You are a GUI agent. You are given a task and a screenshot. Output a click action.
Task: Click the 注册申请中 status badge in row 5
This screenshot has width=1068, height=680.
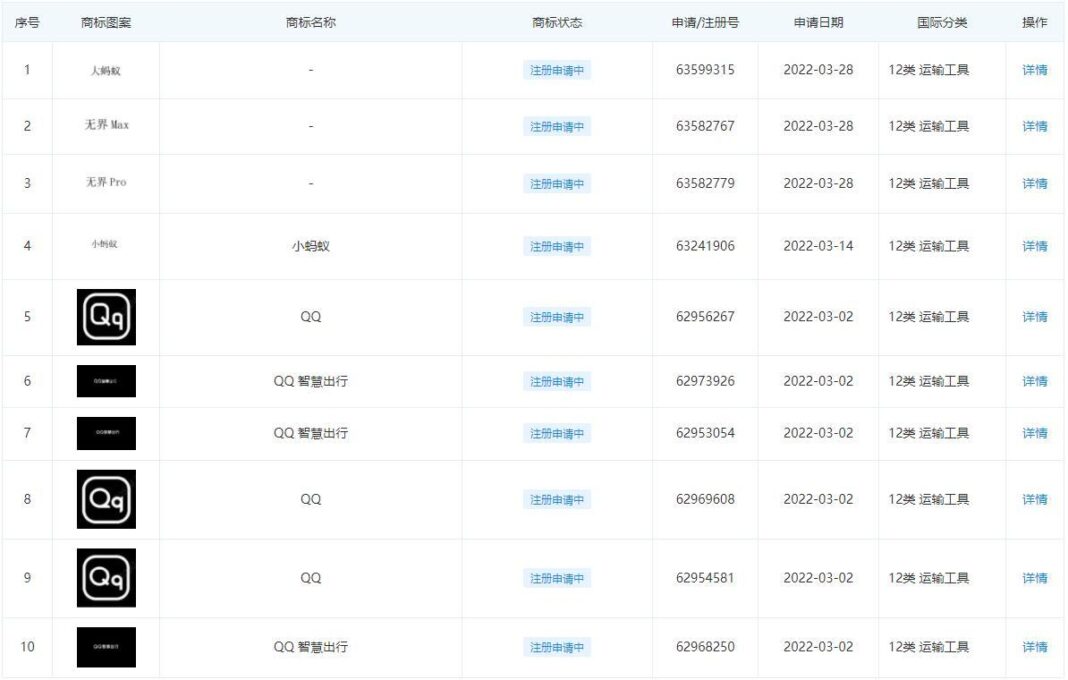point(556,317)
